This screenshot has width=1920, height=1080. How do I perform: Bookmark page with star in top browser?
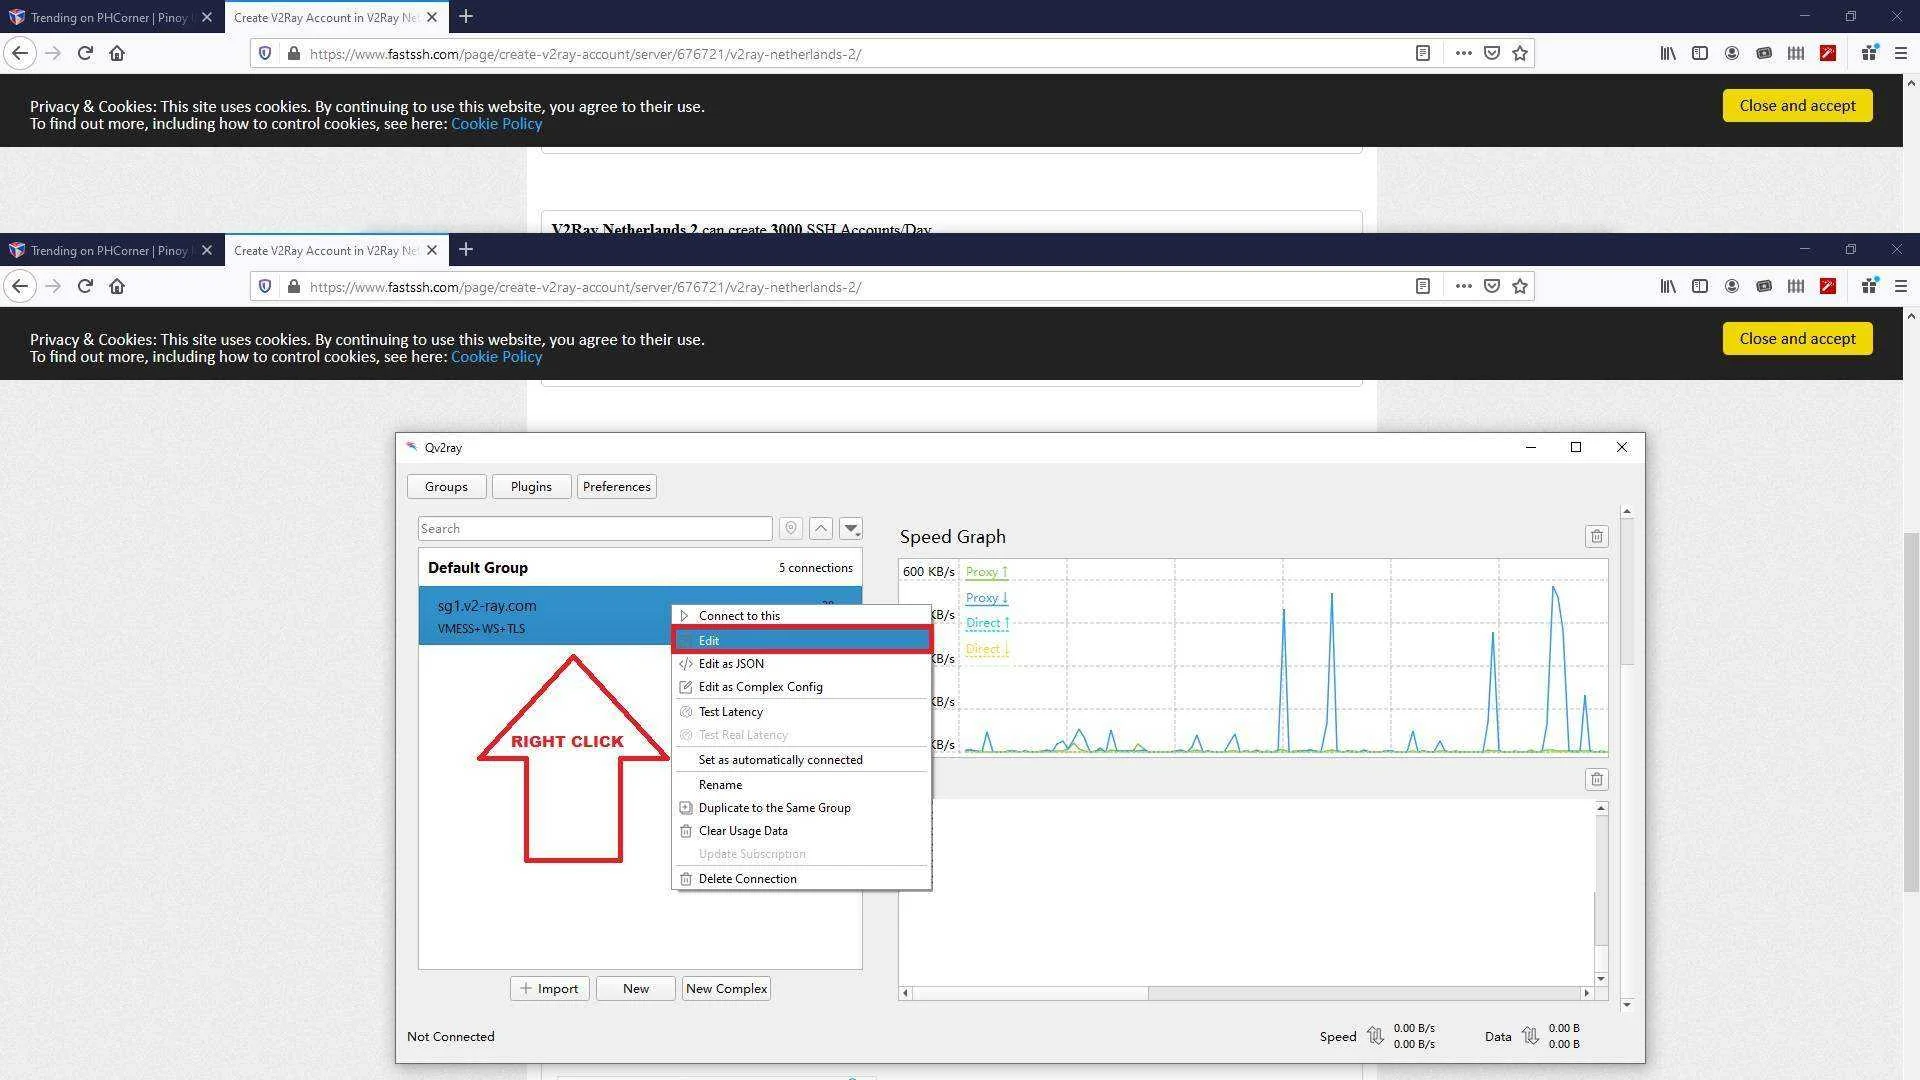(x=1520, y=54)
